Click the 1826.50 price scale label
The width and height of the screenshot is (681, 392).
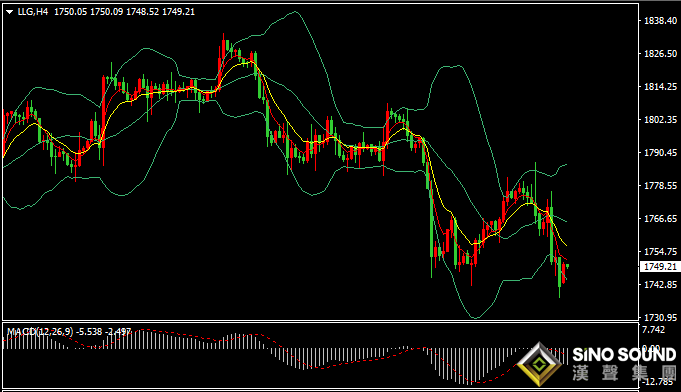(660, 53)
